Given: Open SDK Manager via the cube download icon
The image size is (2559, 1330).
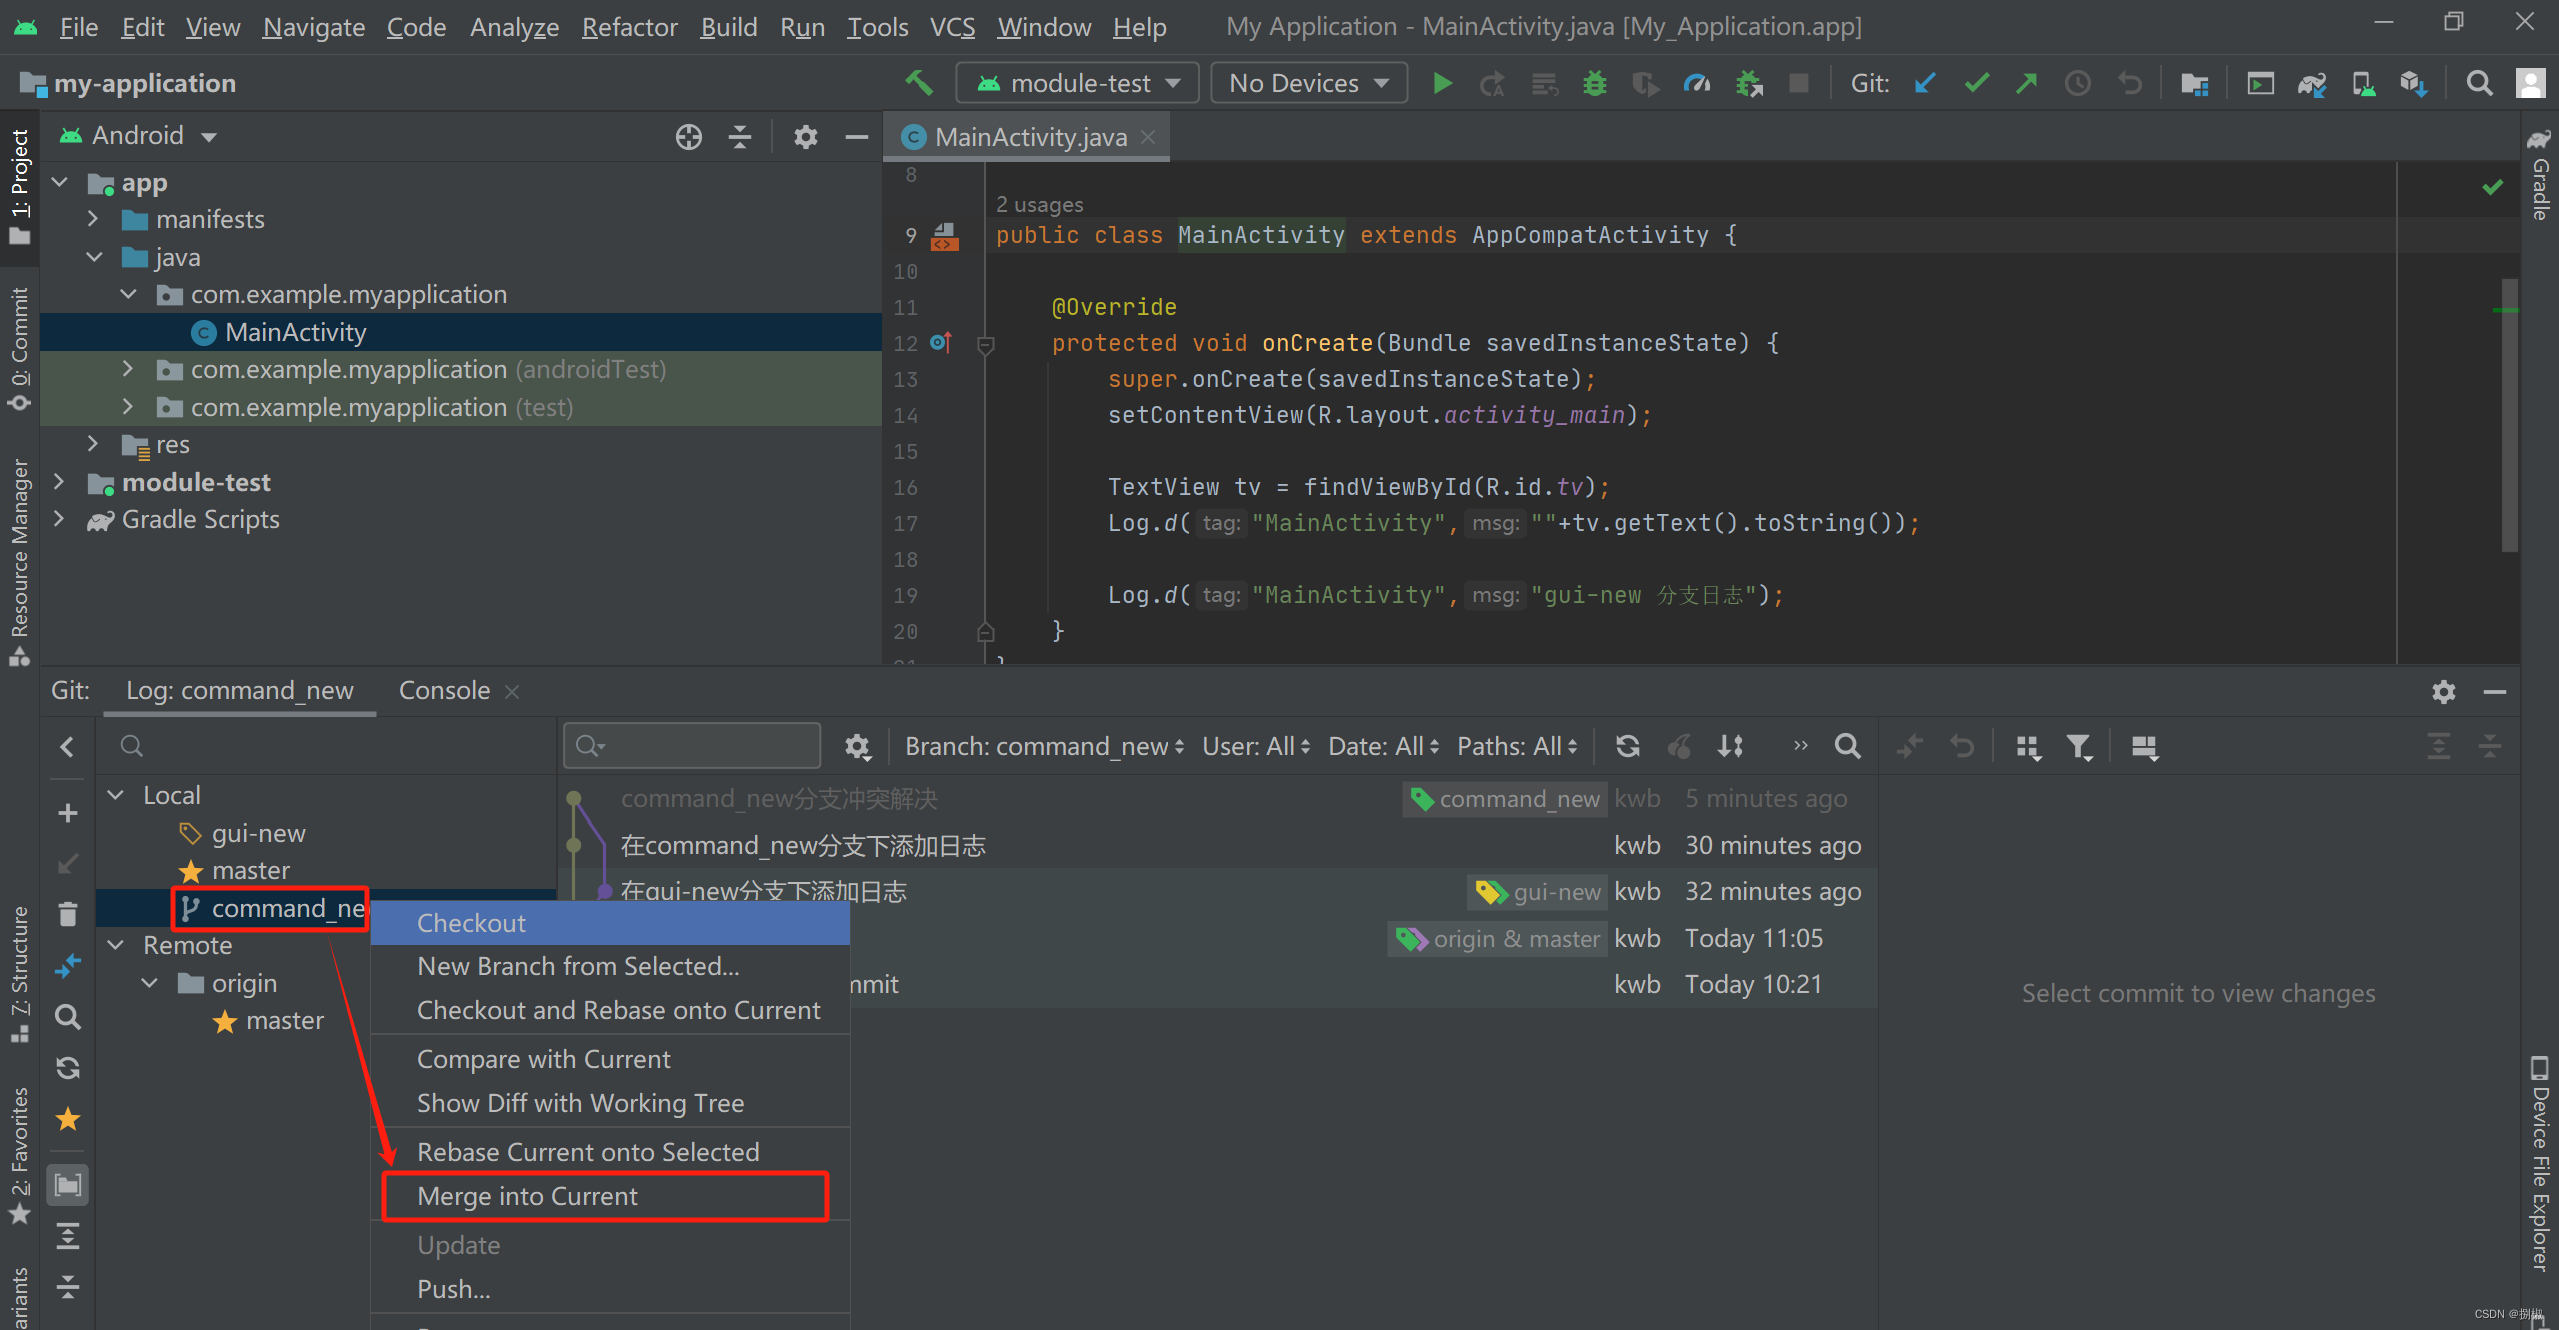Looking at the screenshot, I should click(2413, 83).
